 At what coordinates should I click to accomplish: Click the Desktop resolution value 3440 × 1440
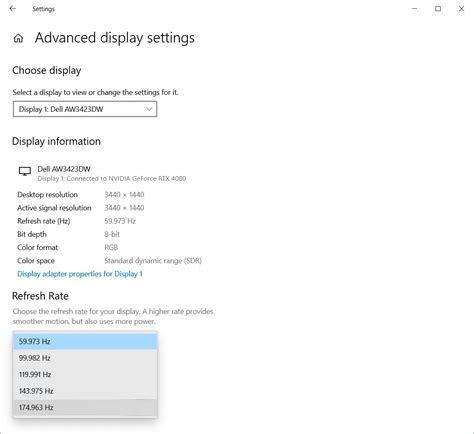(x=124, y=195)
